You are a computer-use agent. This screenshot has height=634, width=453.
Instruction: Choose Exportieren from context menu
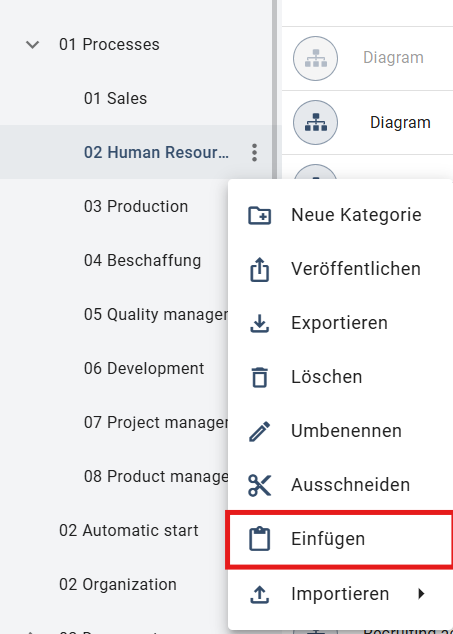point(340,323)
